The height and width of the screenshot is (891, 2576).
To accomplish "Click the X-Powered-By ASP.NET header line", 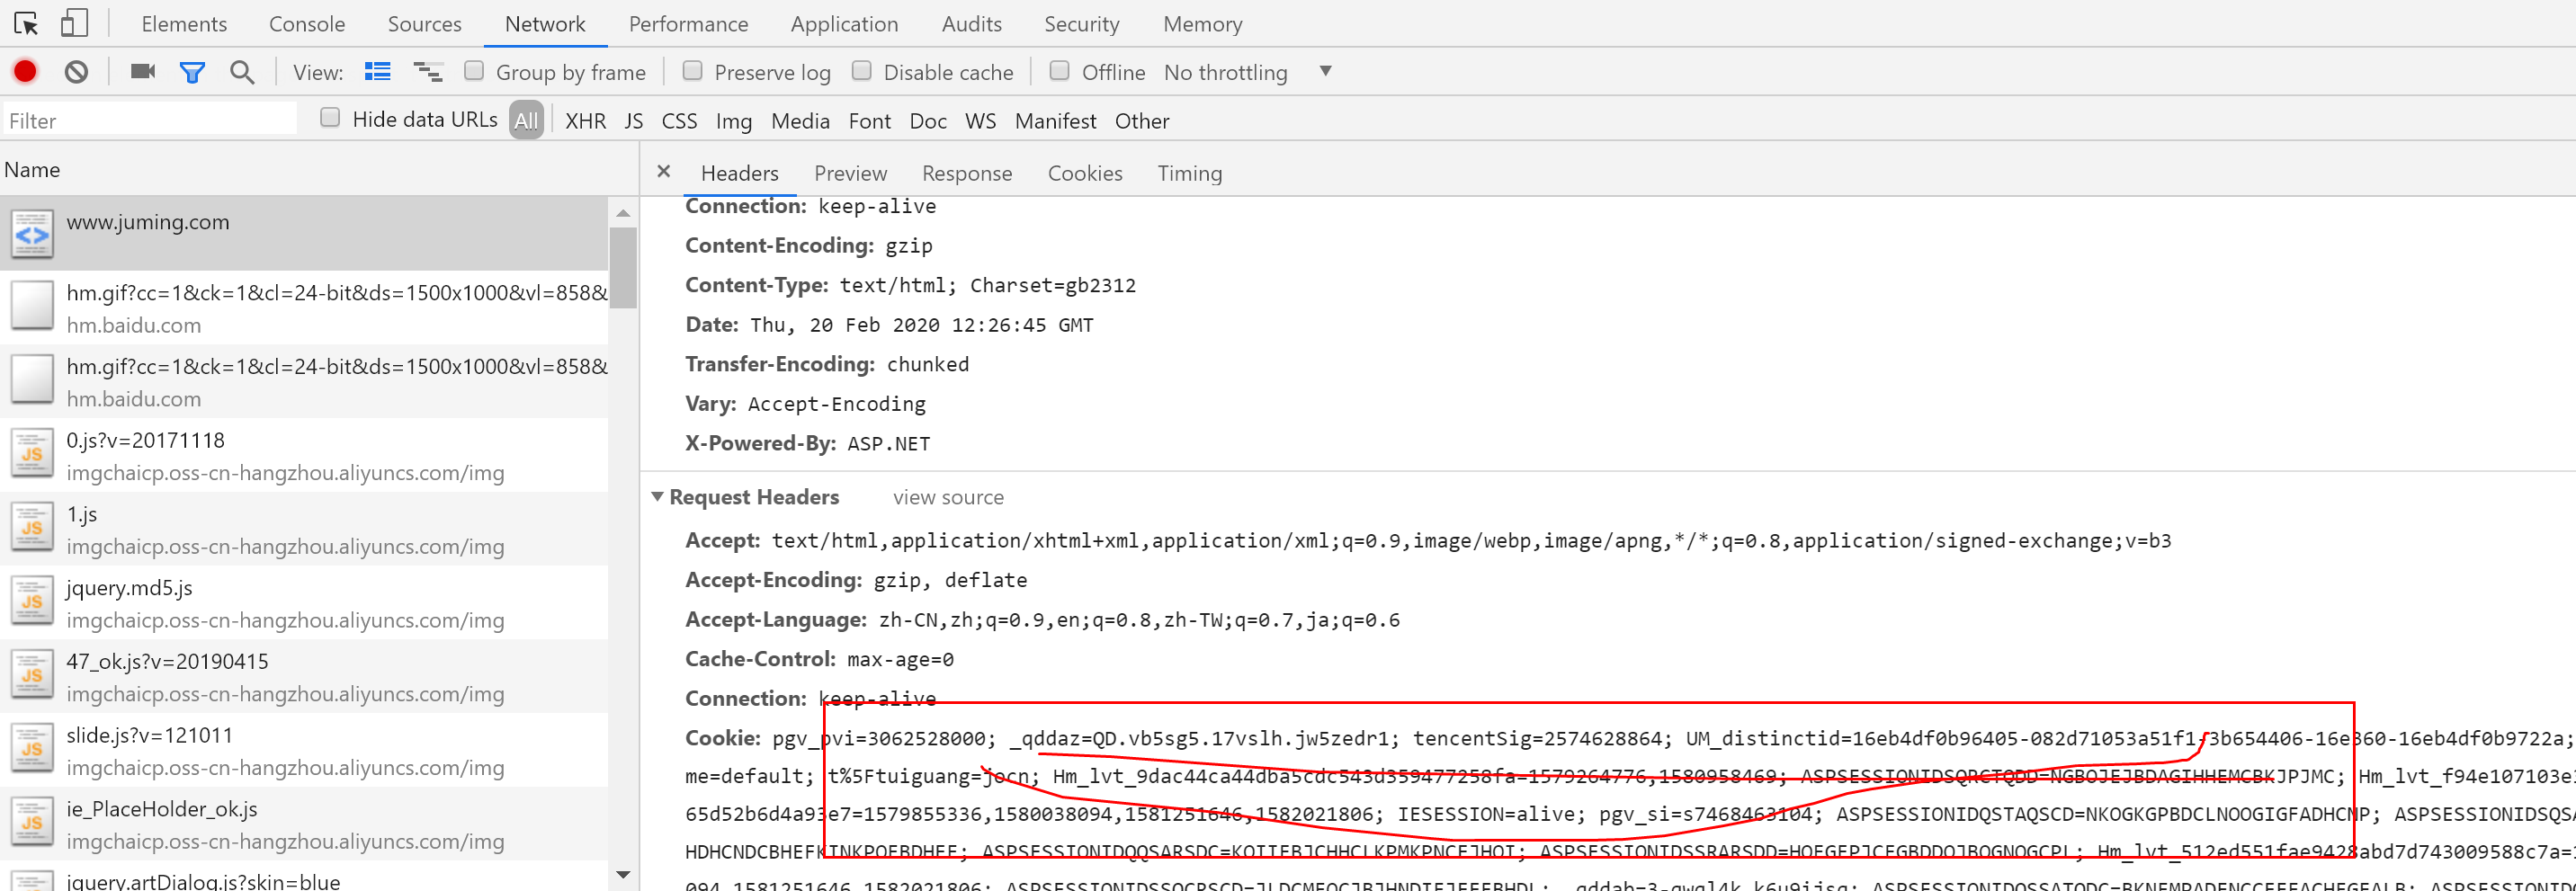I will tap(807, 443).
